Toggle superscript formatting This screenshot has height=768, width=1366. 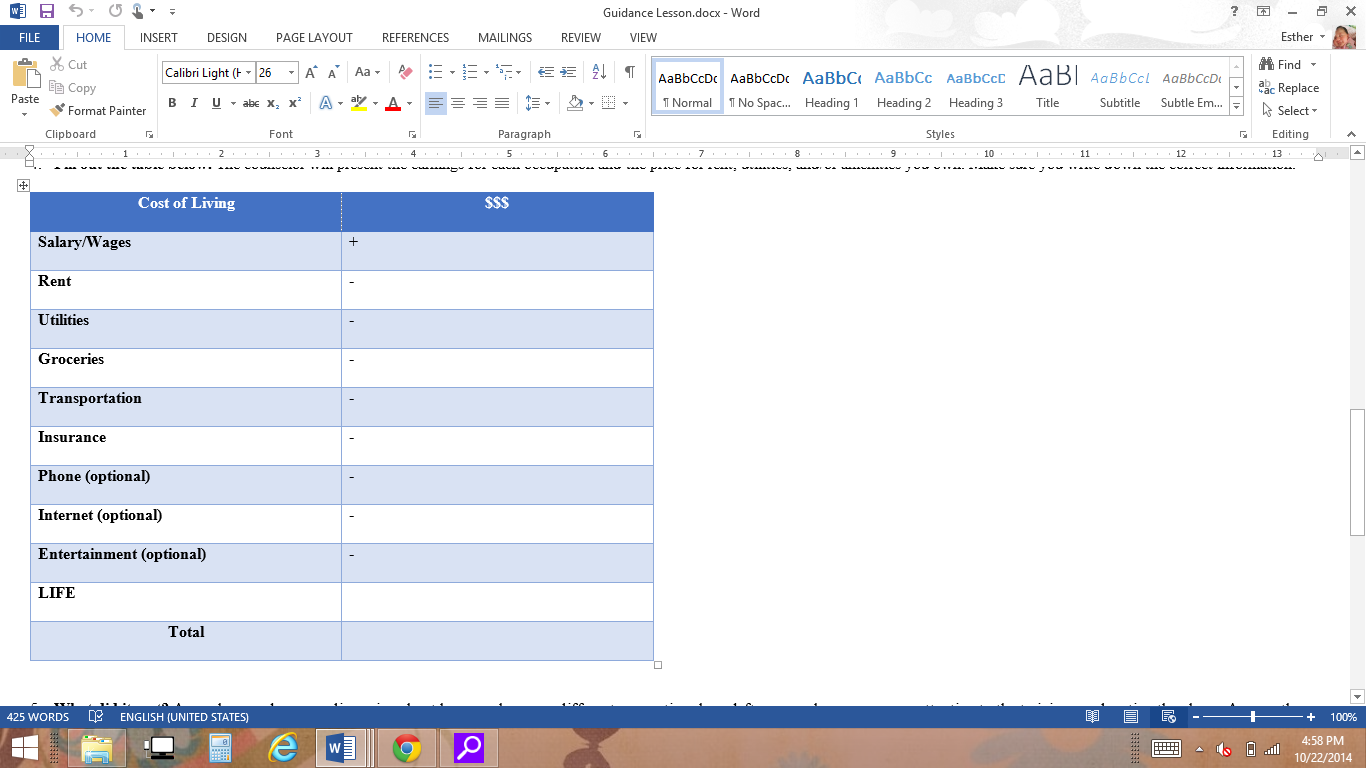click(x=295, y=103)
